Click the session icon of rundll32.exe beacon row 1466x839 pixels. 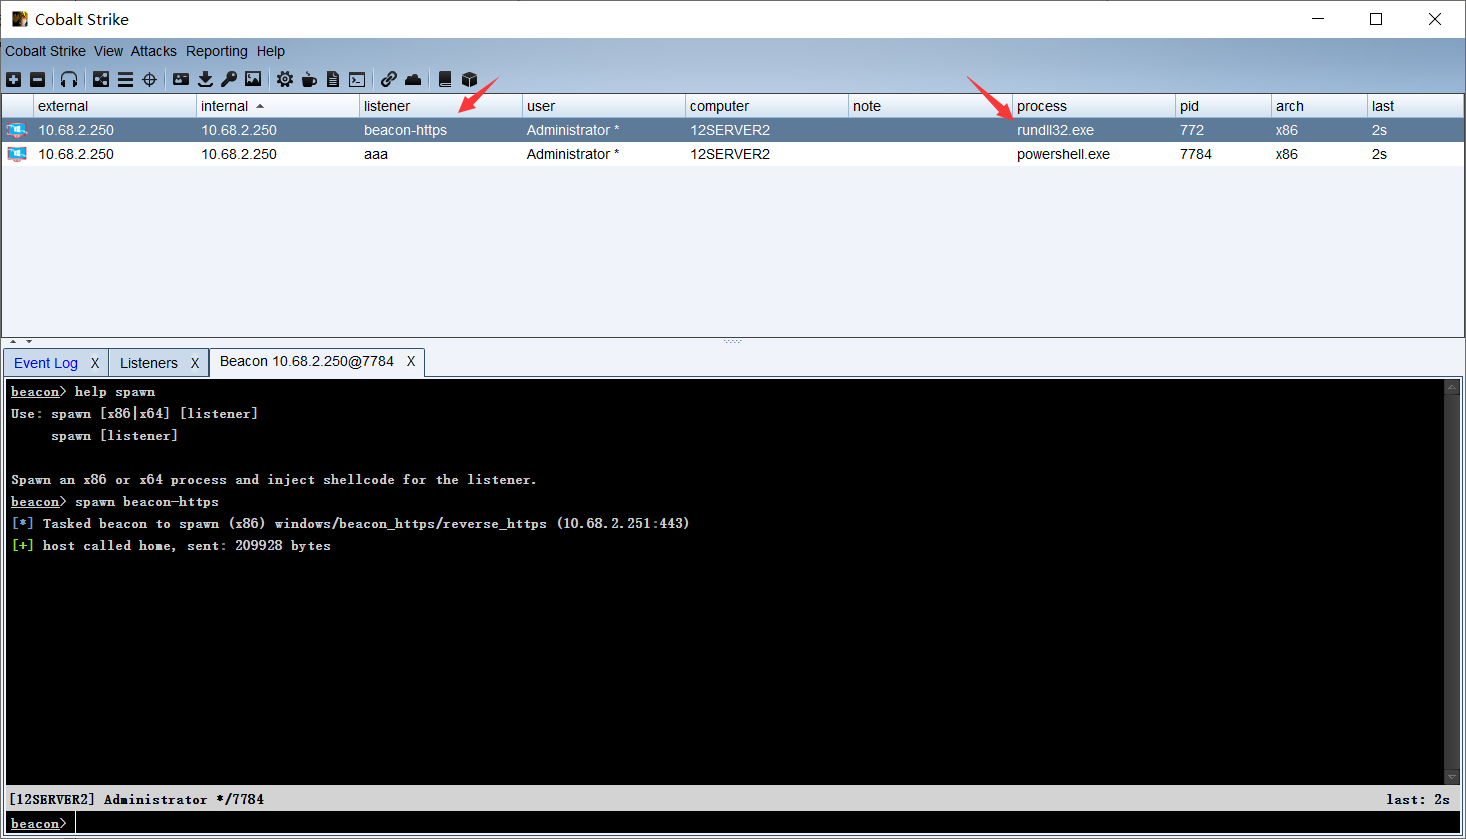[x=17, y=130]
